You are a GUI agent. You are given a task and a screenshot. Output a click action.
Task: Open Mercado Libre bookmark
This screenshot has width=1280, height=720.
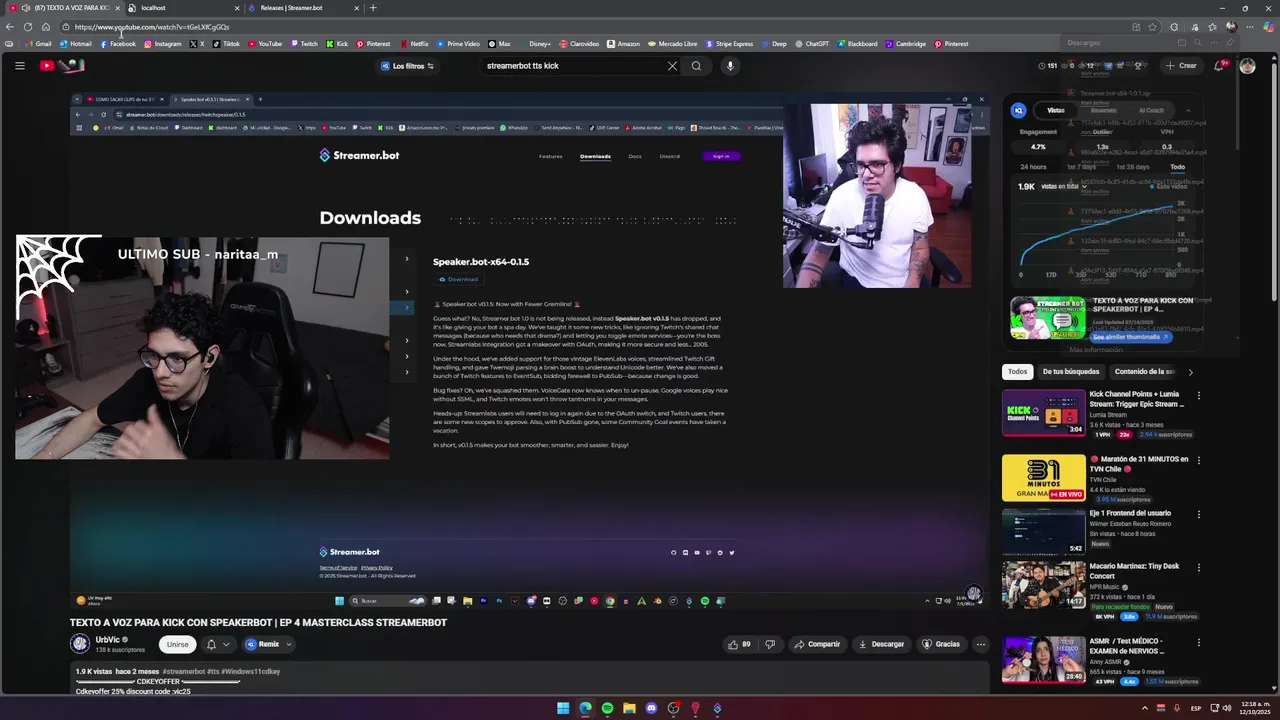672,44
